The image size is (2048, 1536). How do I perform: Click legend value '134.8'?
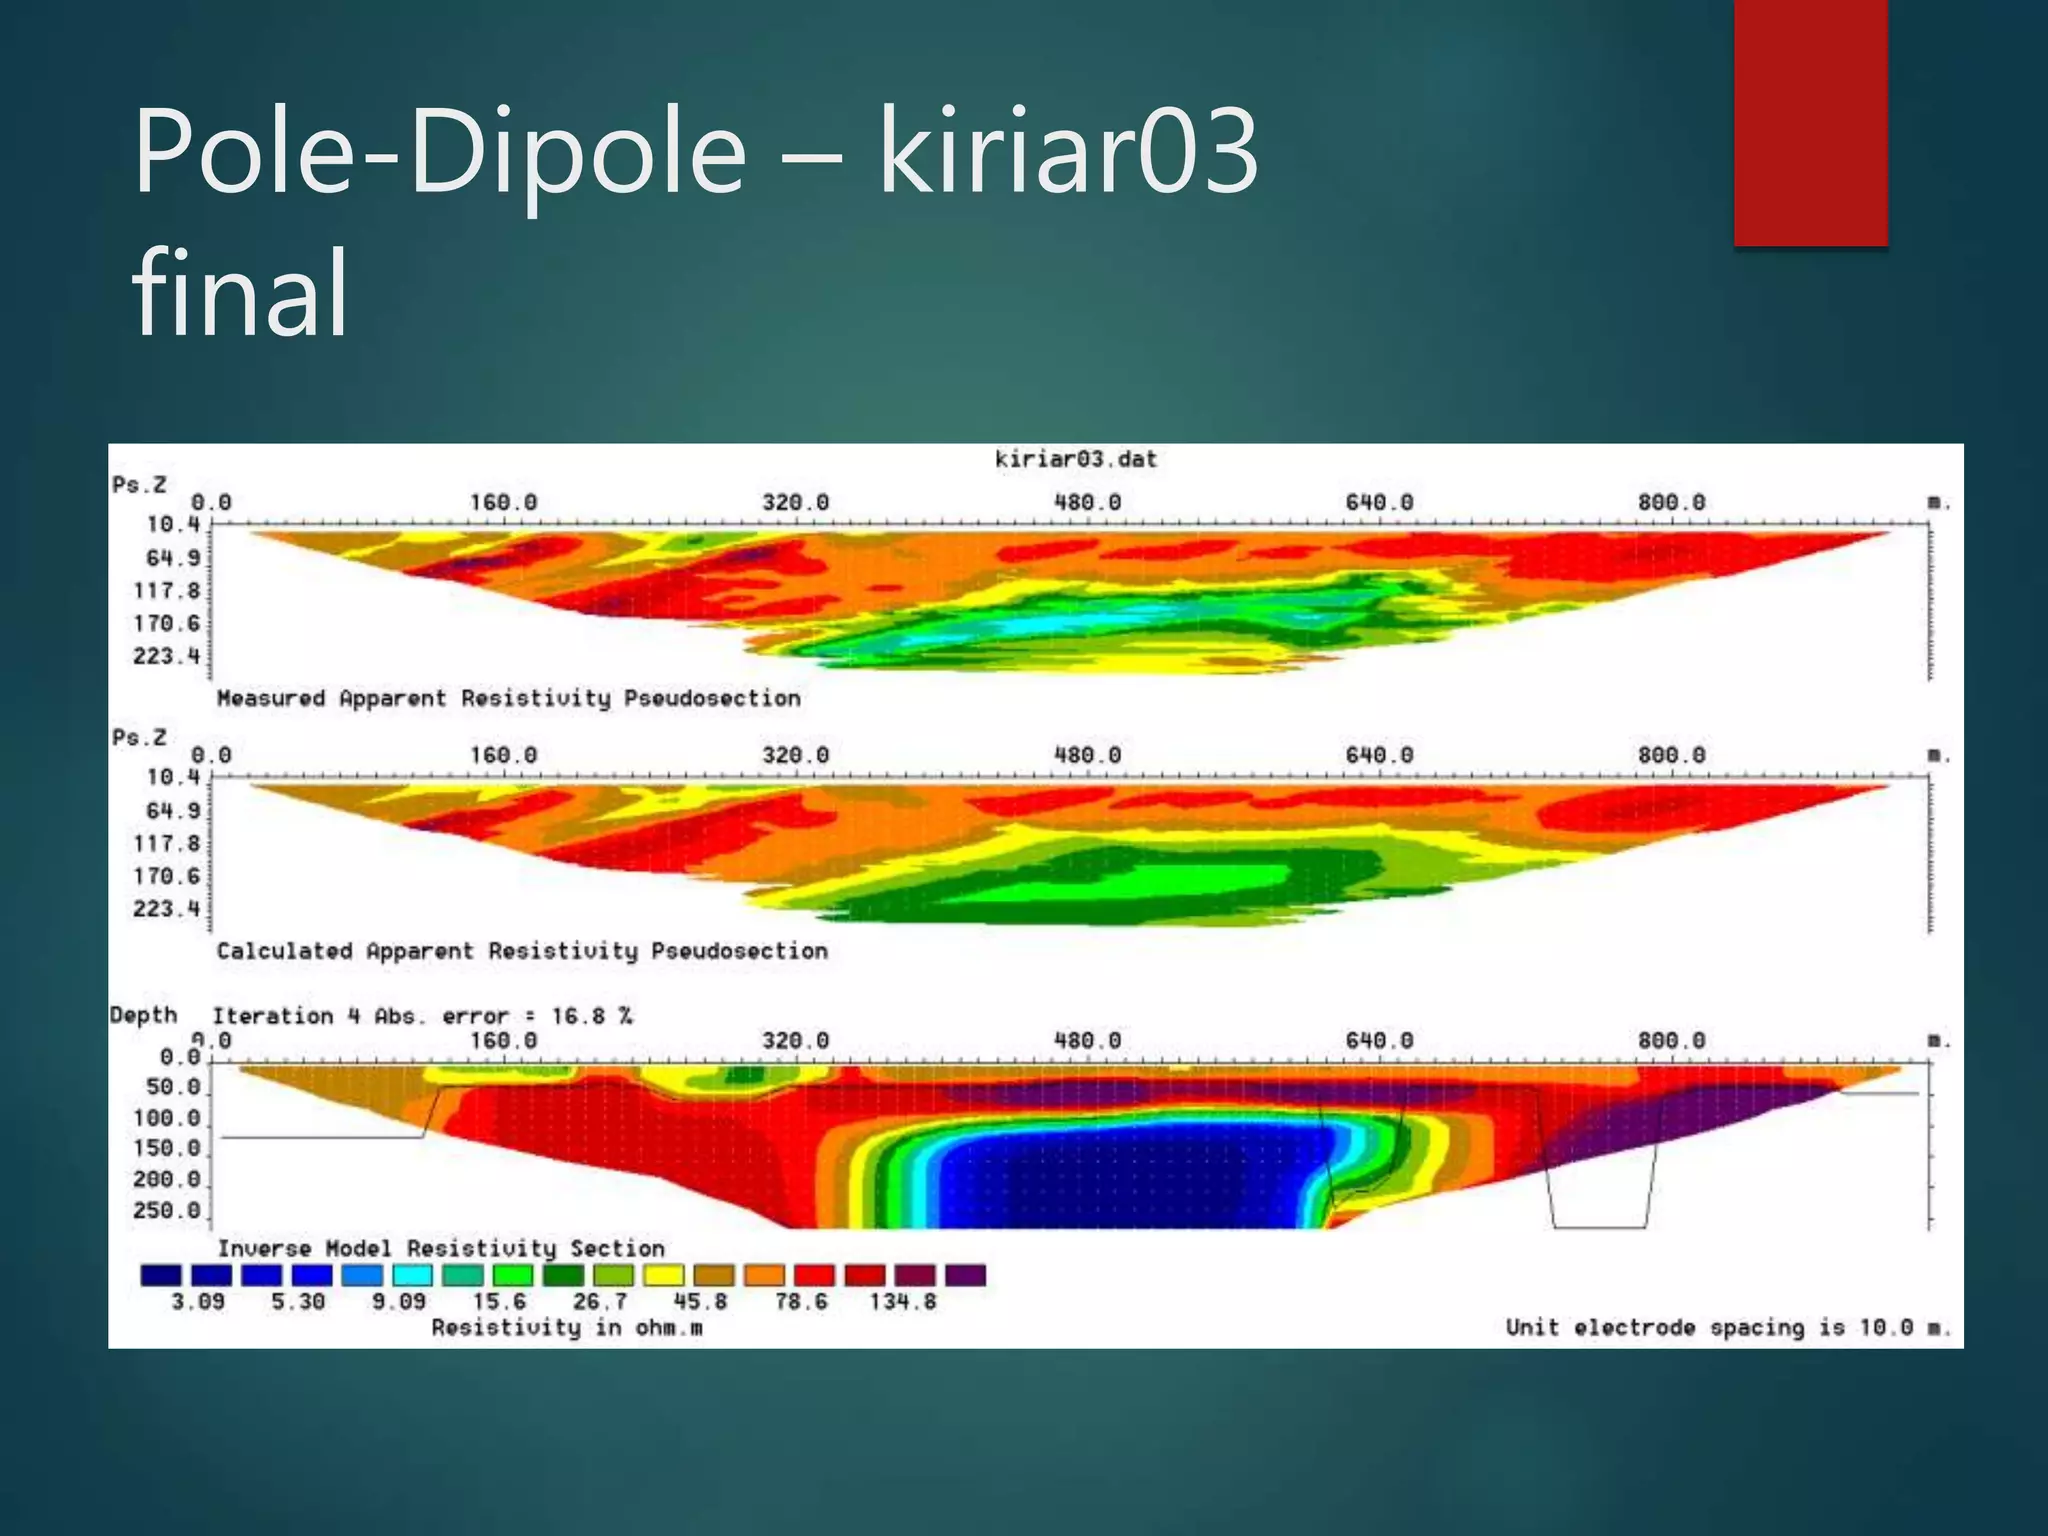(x=903, y=1302)
